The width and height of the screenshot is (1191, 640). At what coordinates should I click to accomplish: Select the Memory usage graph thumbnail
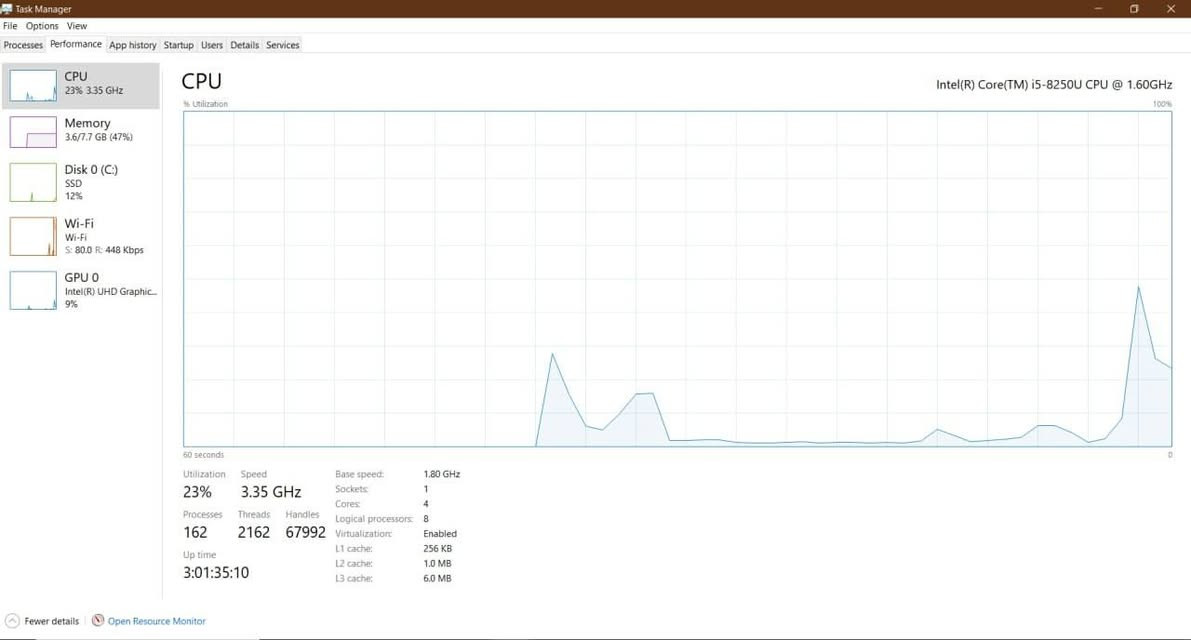pyautogui.click(x=33, y=132)
